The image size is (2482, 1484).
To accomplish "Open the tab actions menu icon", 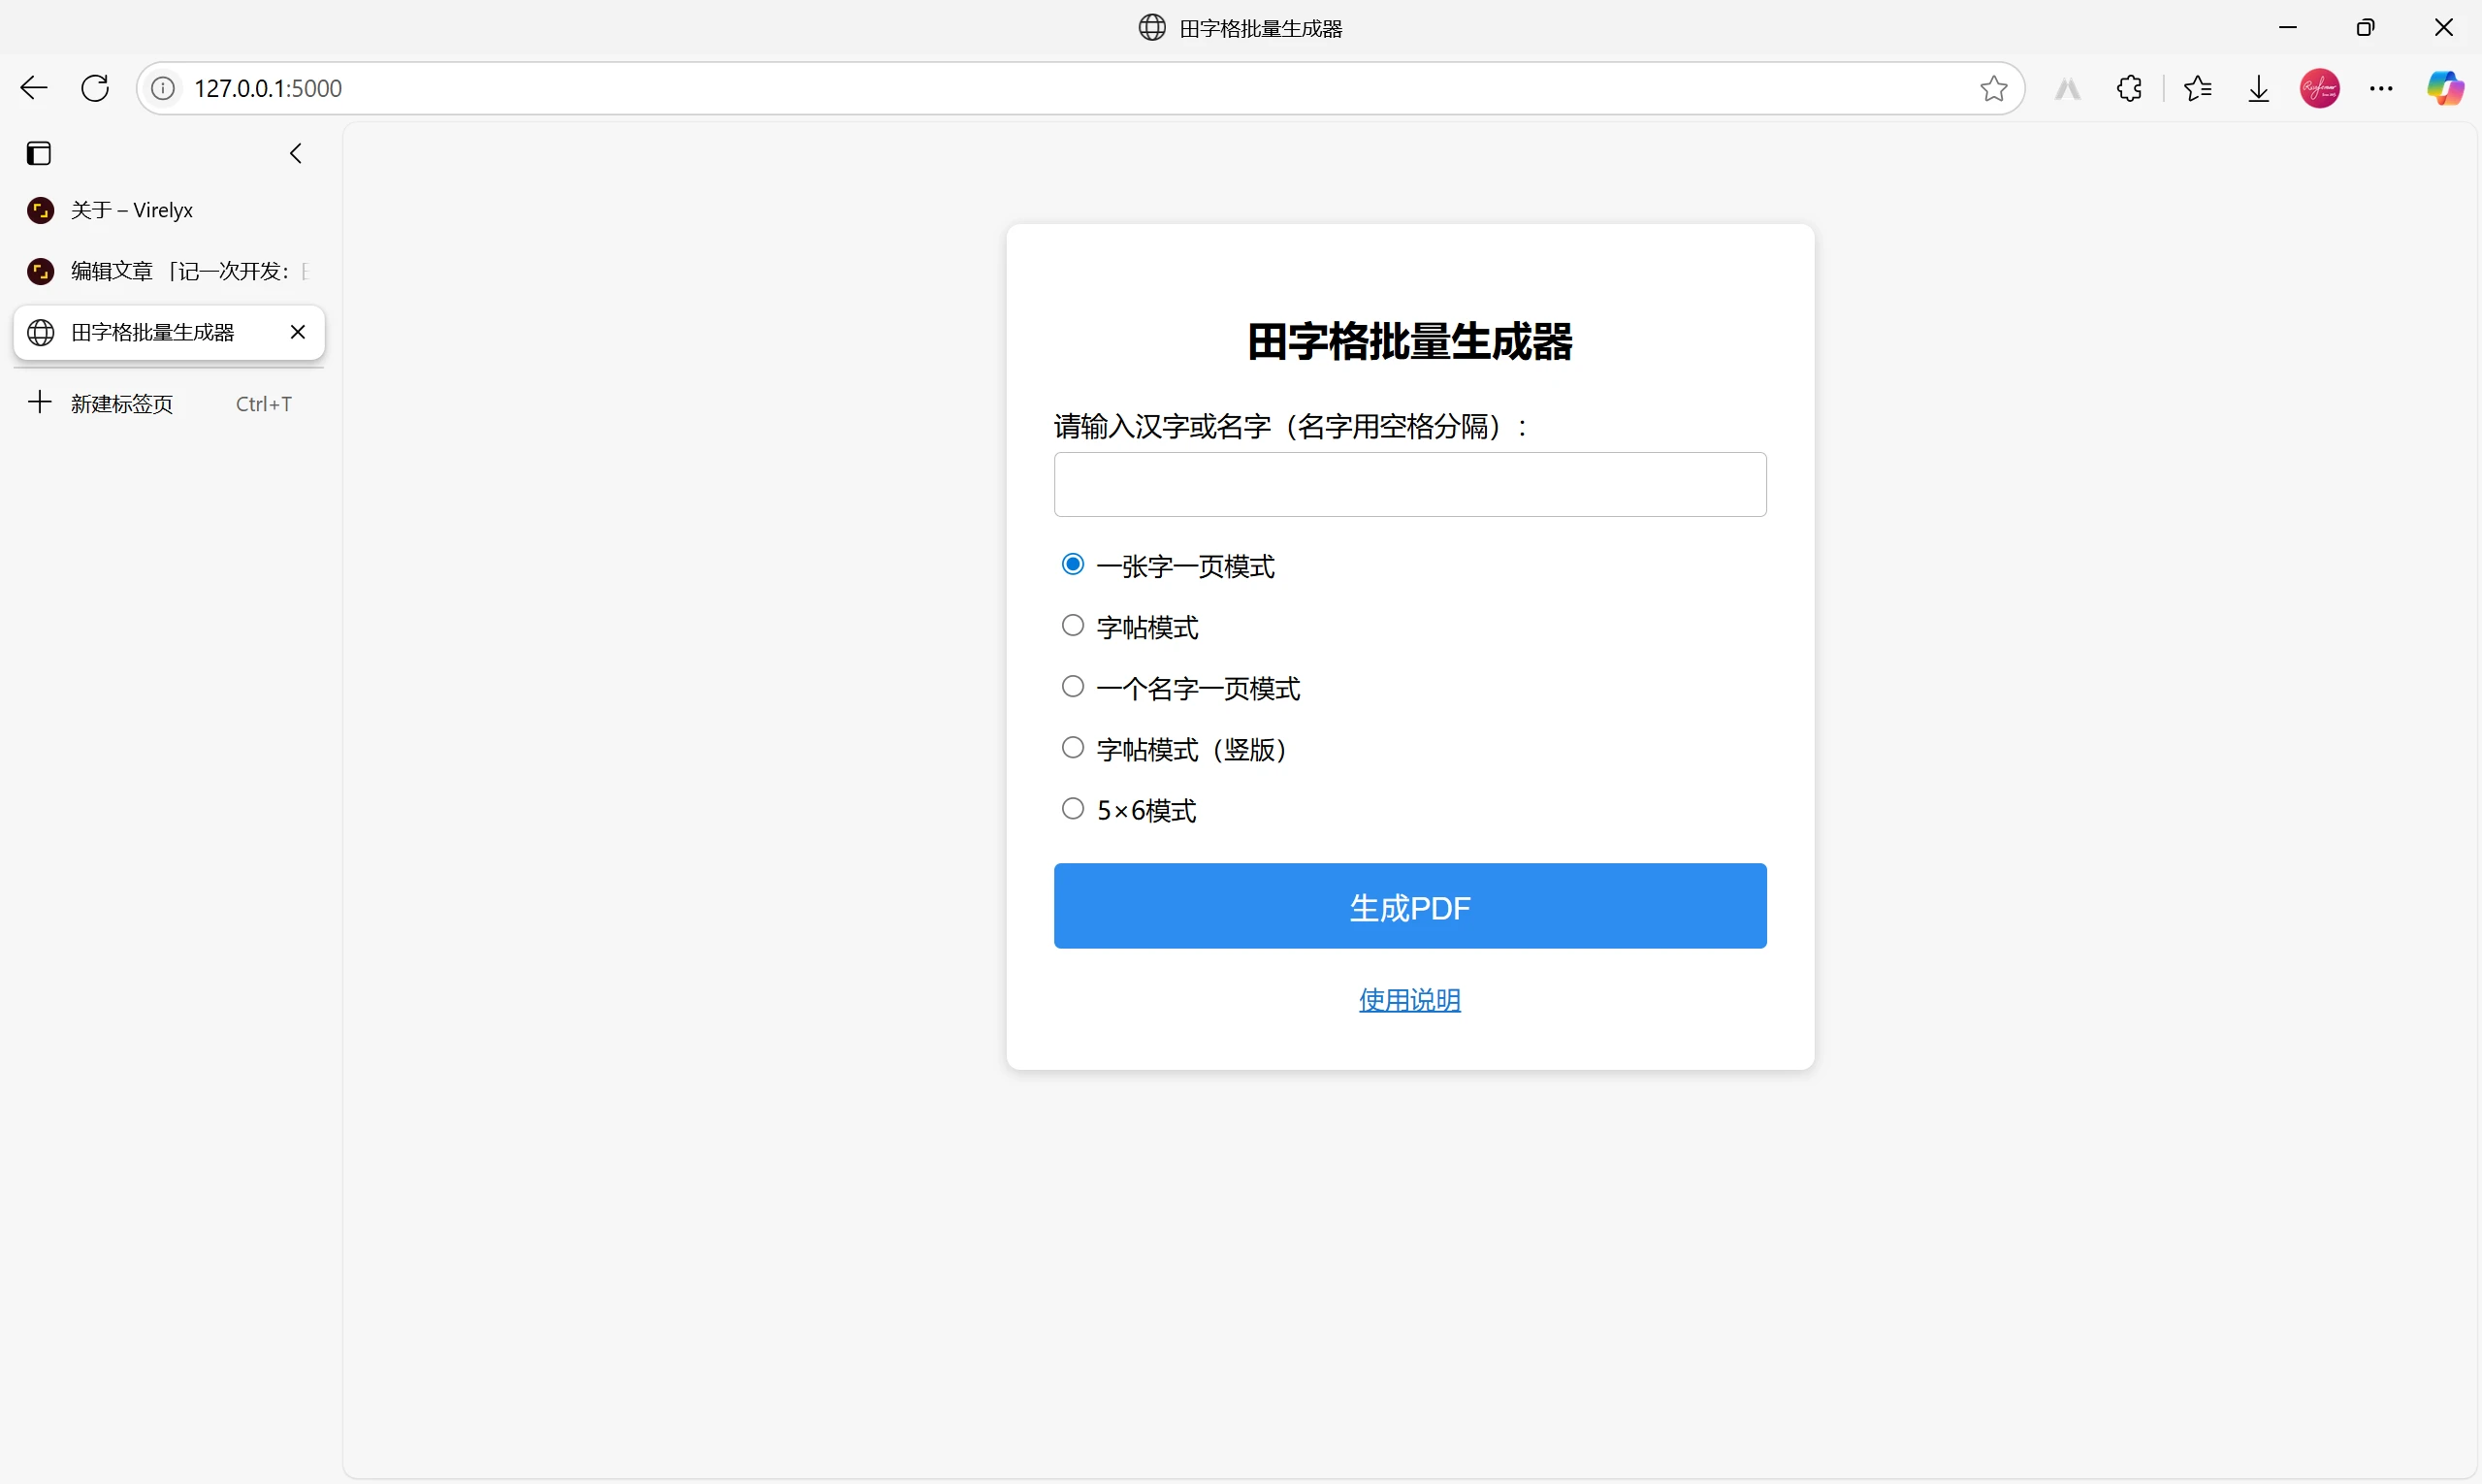I will click(x=39, y=153).
